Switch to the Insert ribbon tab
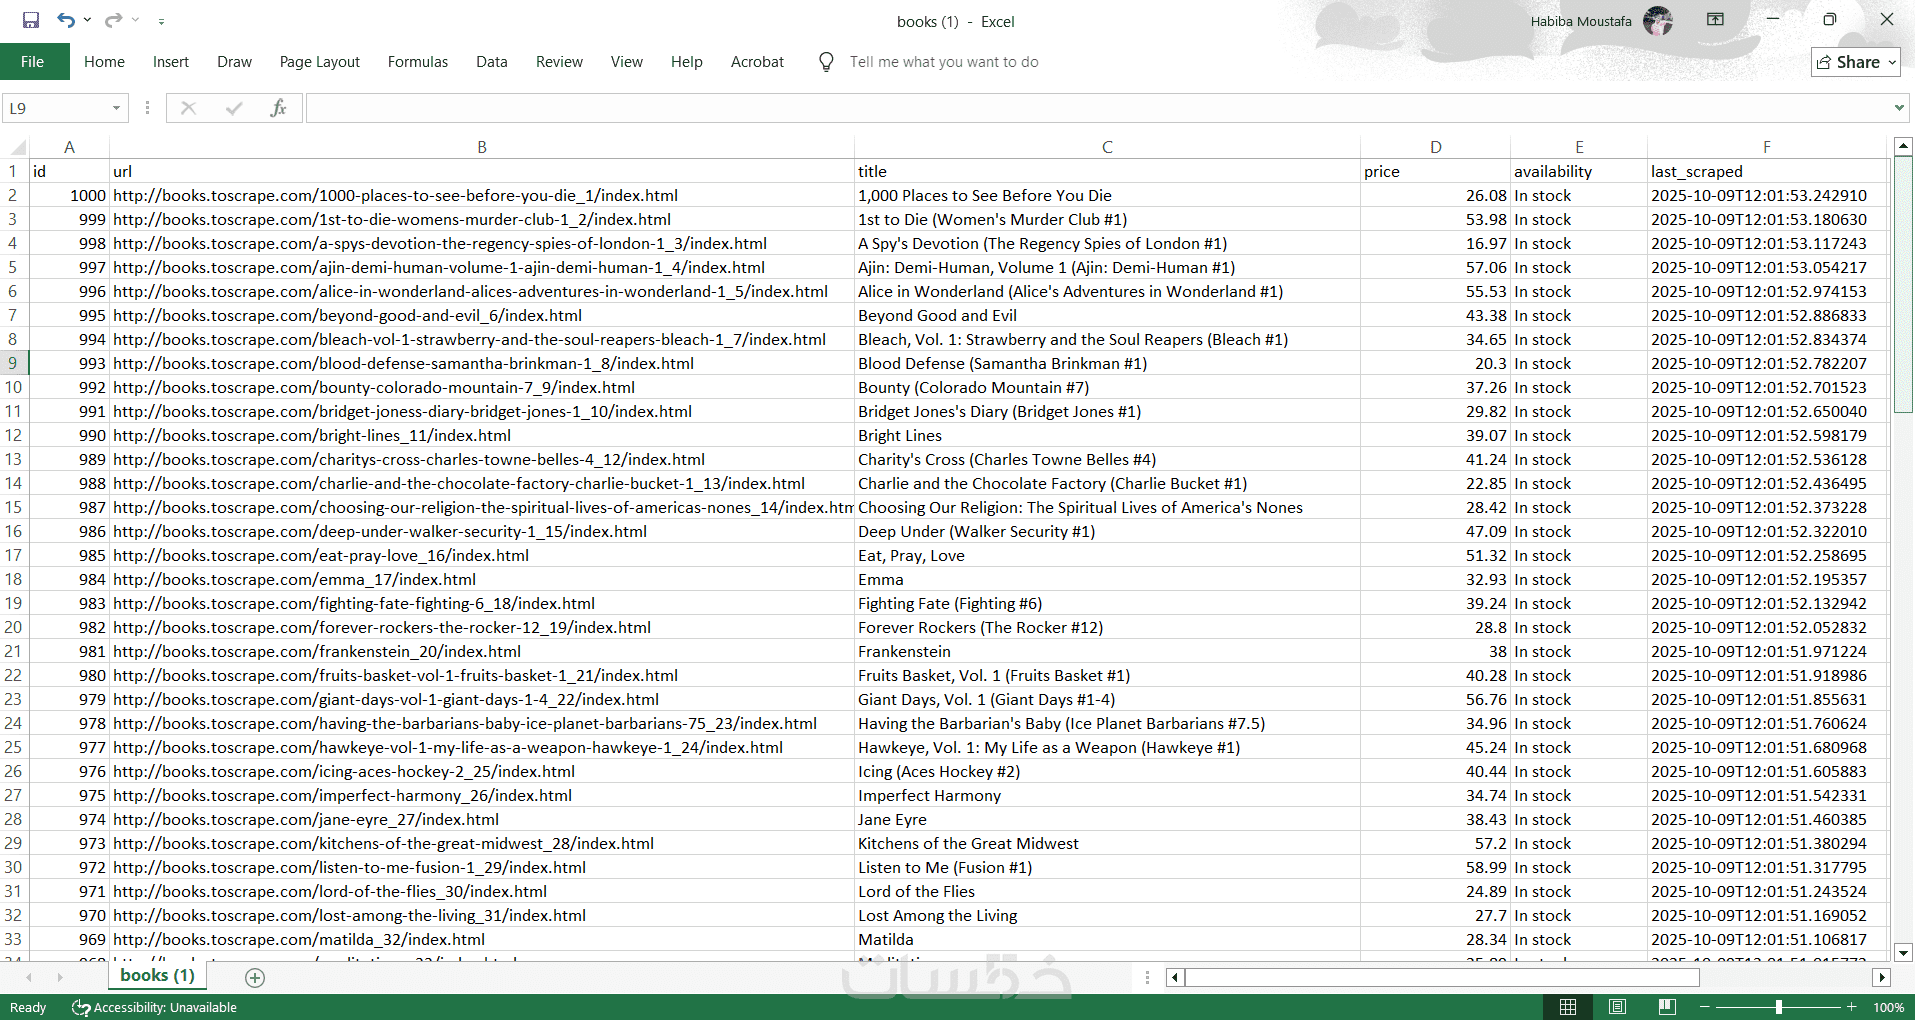This screenshot has height=1020, width=1915. [x=171, y=62]
